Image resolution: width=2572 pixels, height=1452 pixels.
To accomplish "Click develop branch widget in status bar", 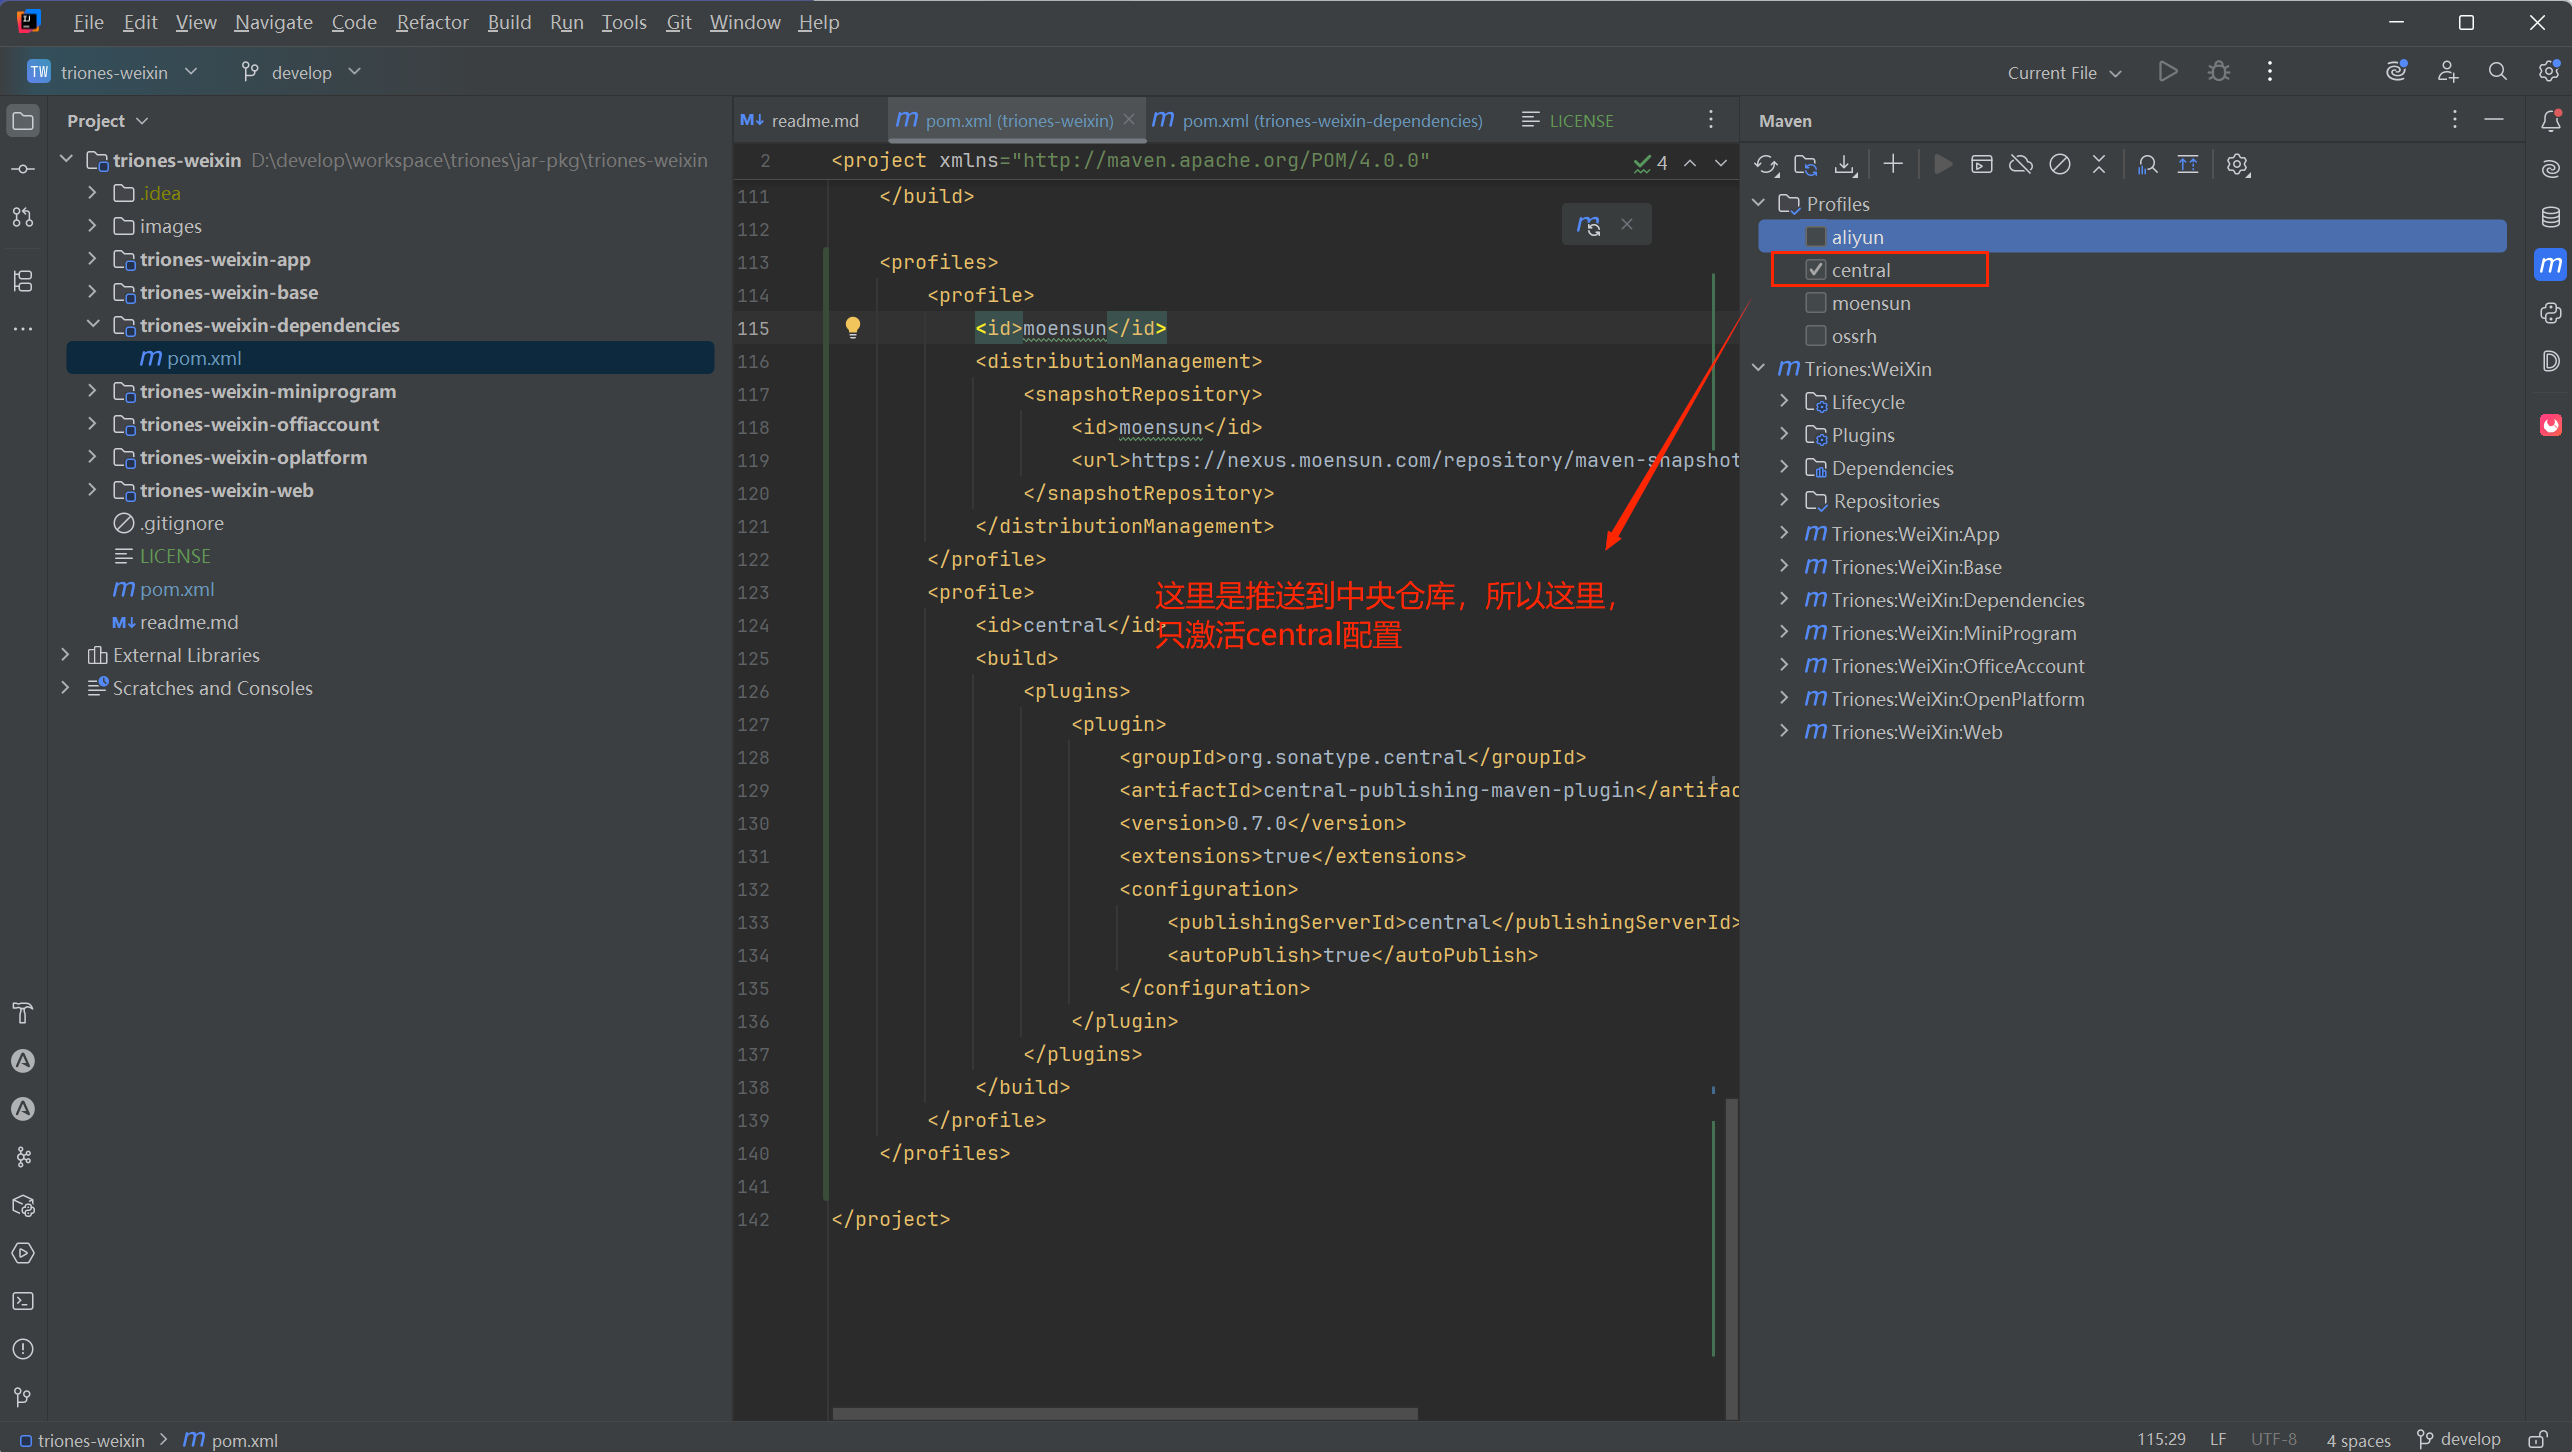I will 2458,1440.
